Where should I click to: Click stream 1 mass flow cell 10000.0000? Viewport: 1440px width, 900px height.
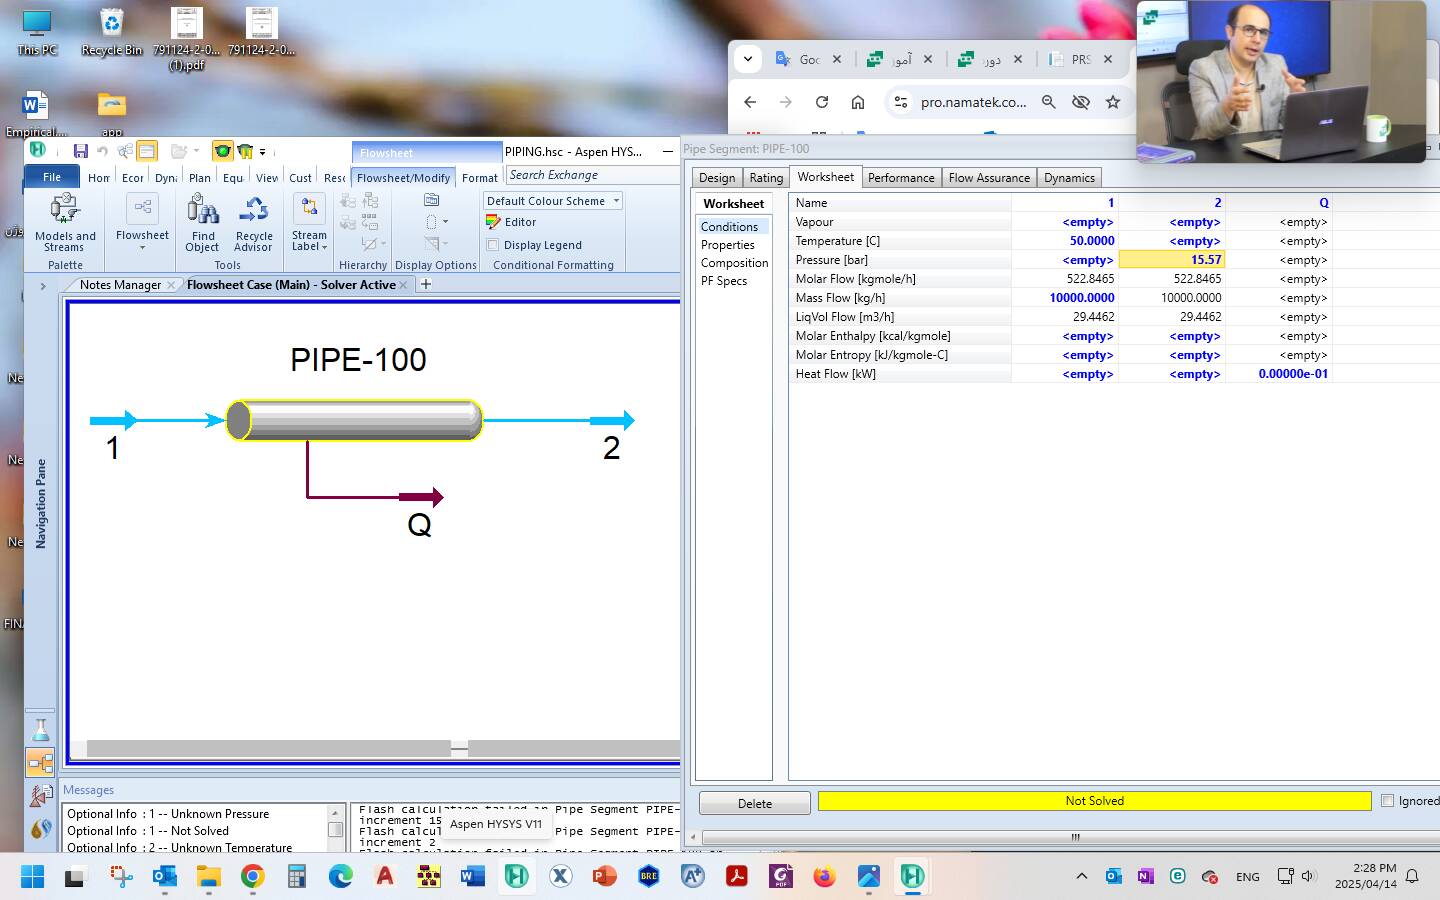click(1065, 298)
